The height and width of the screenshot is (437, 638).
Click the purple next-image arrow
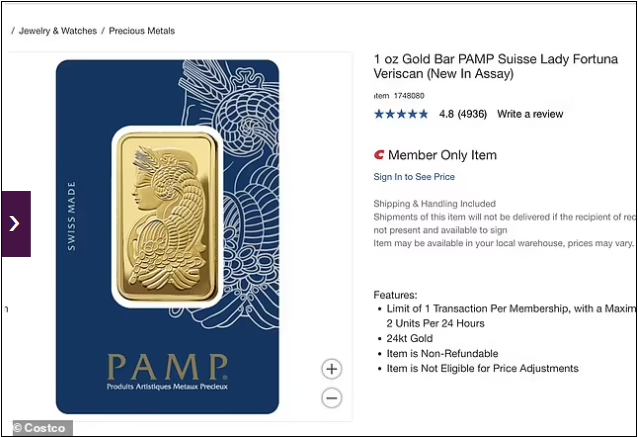tap(15, 223)
